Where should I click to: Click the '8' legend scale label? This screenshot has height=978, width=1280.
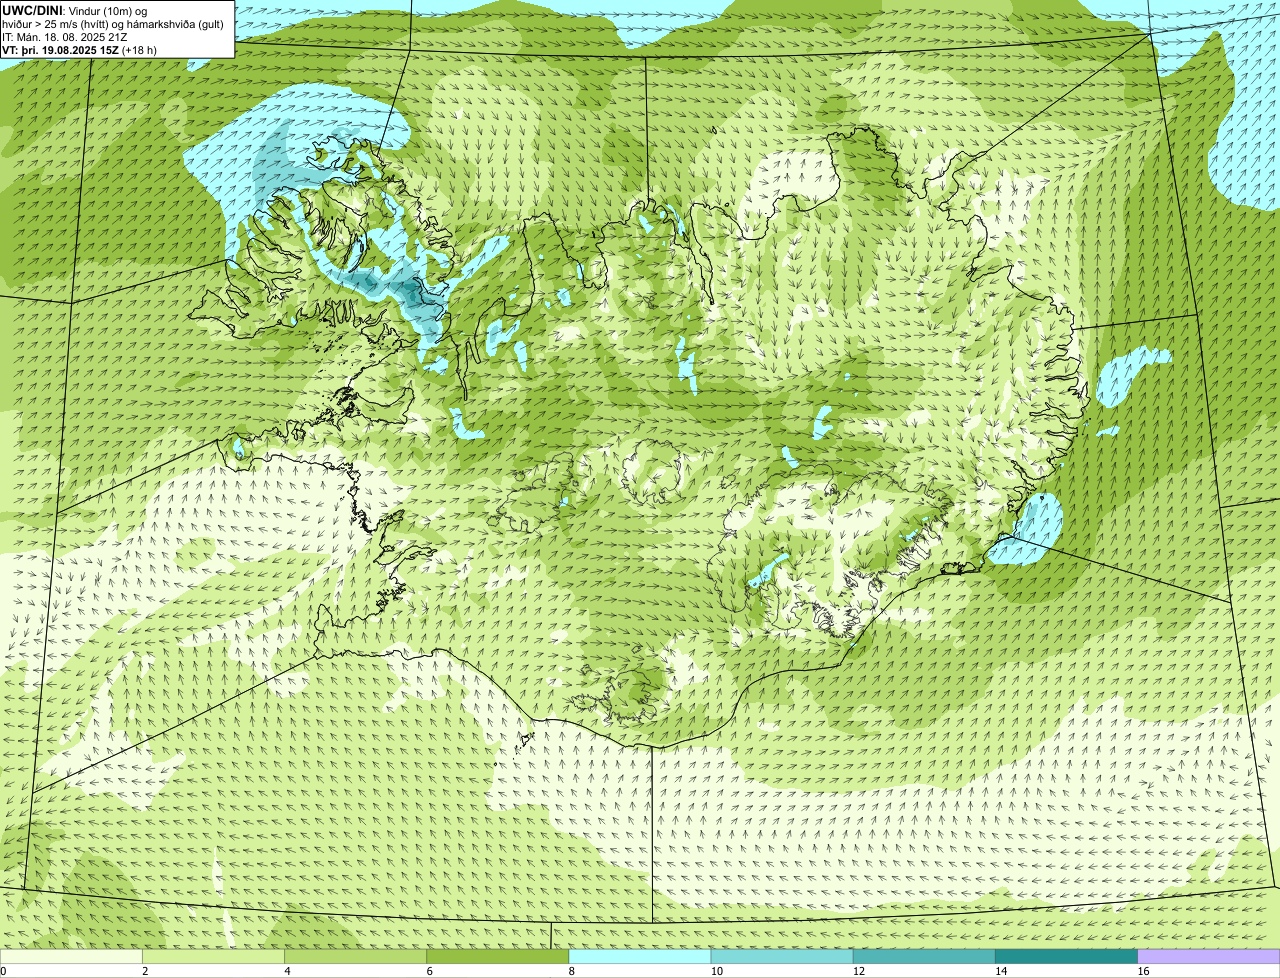[x=571, y=971]
